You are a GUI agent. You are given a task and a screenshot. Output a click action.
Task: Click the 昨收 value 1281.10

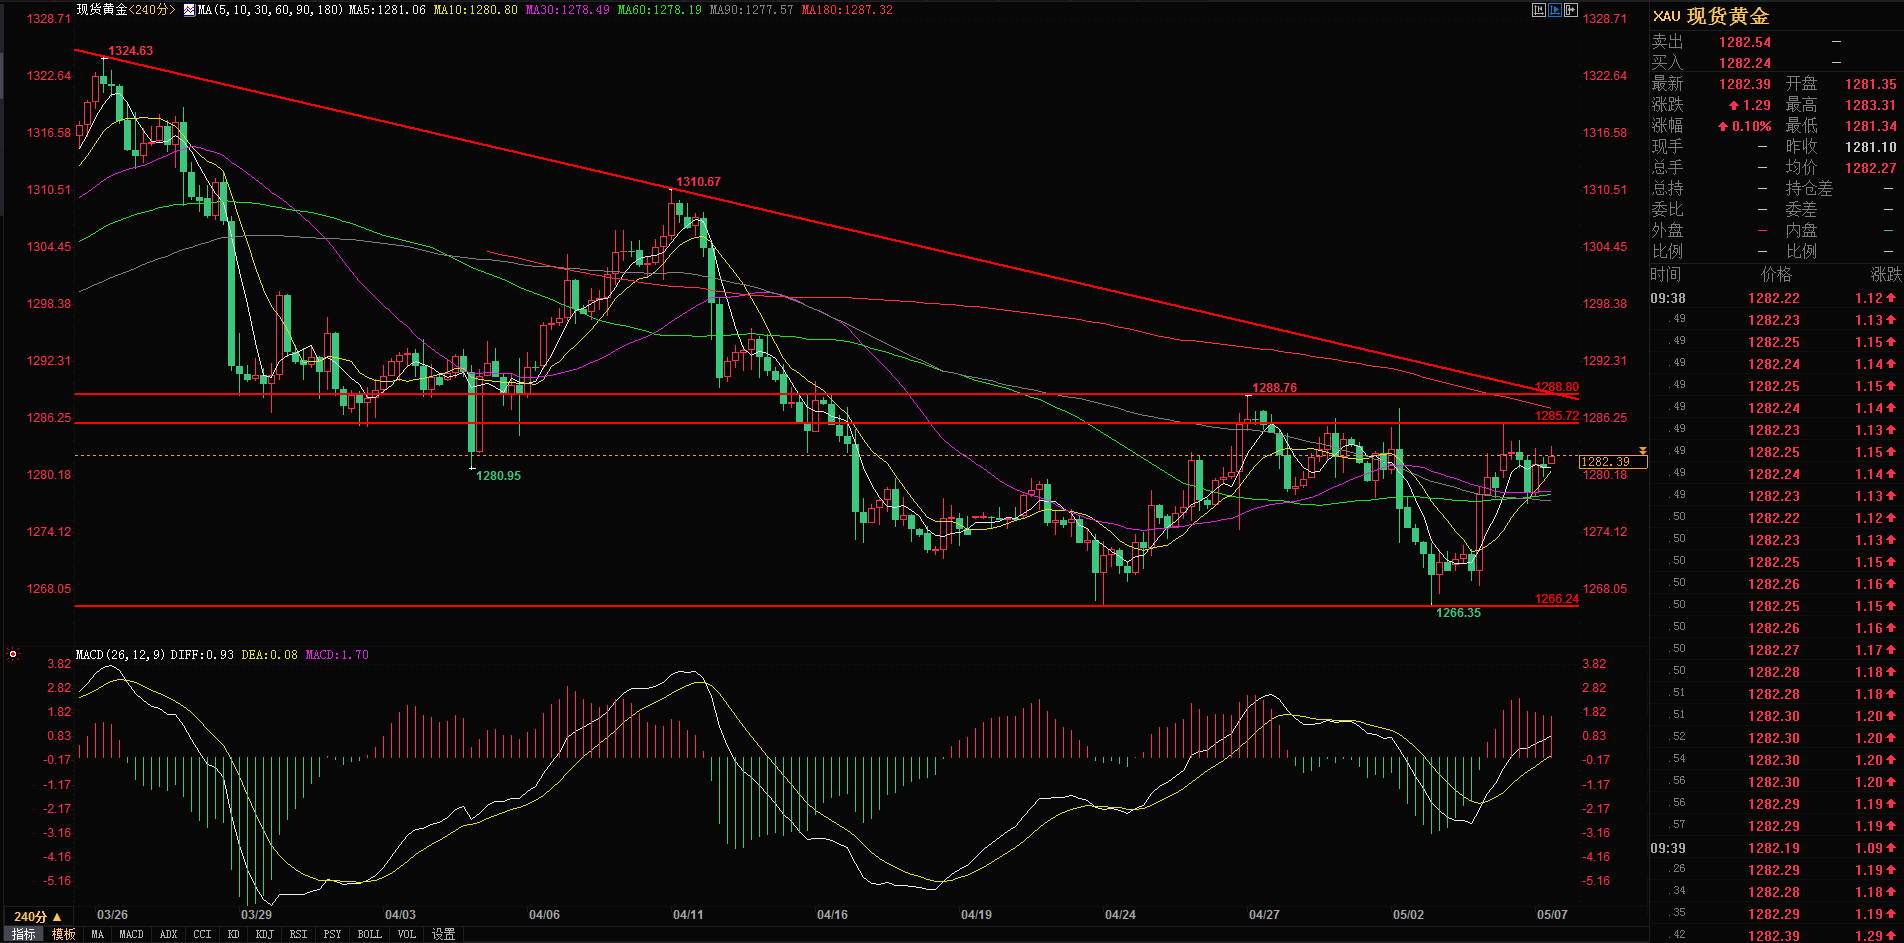[1870, 147]
